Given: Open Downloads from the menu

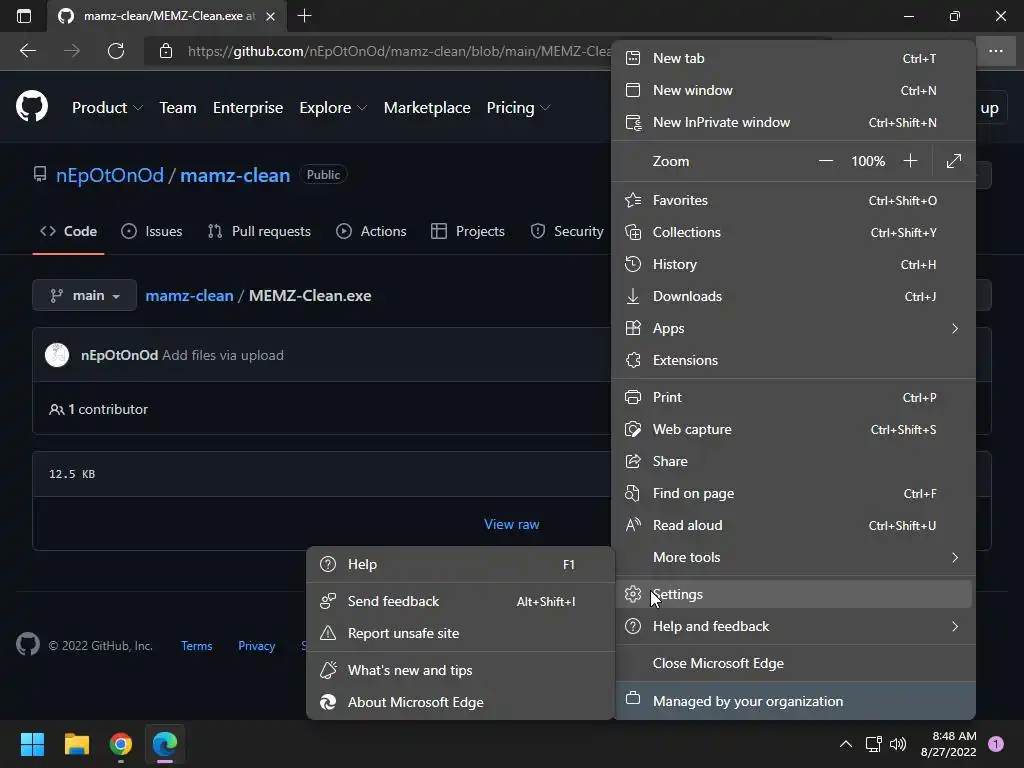Looking at the screenshot, I should (793, 296).
